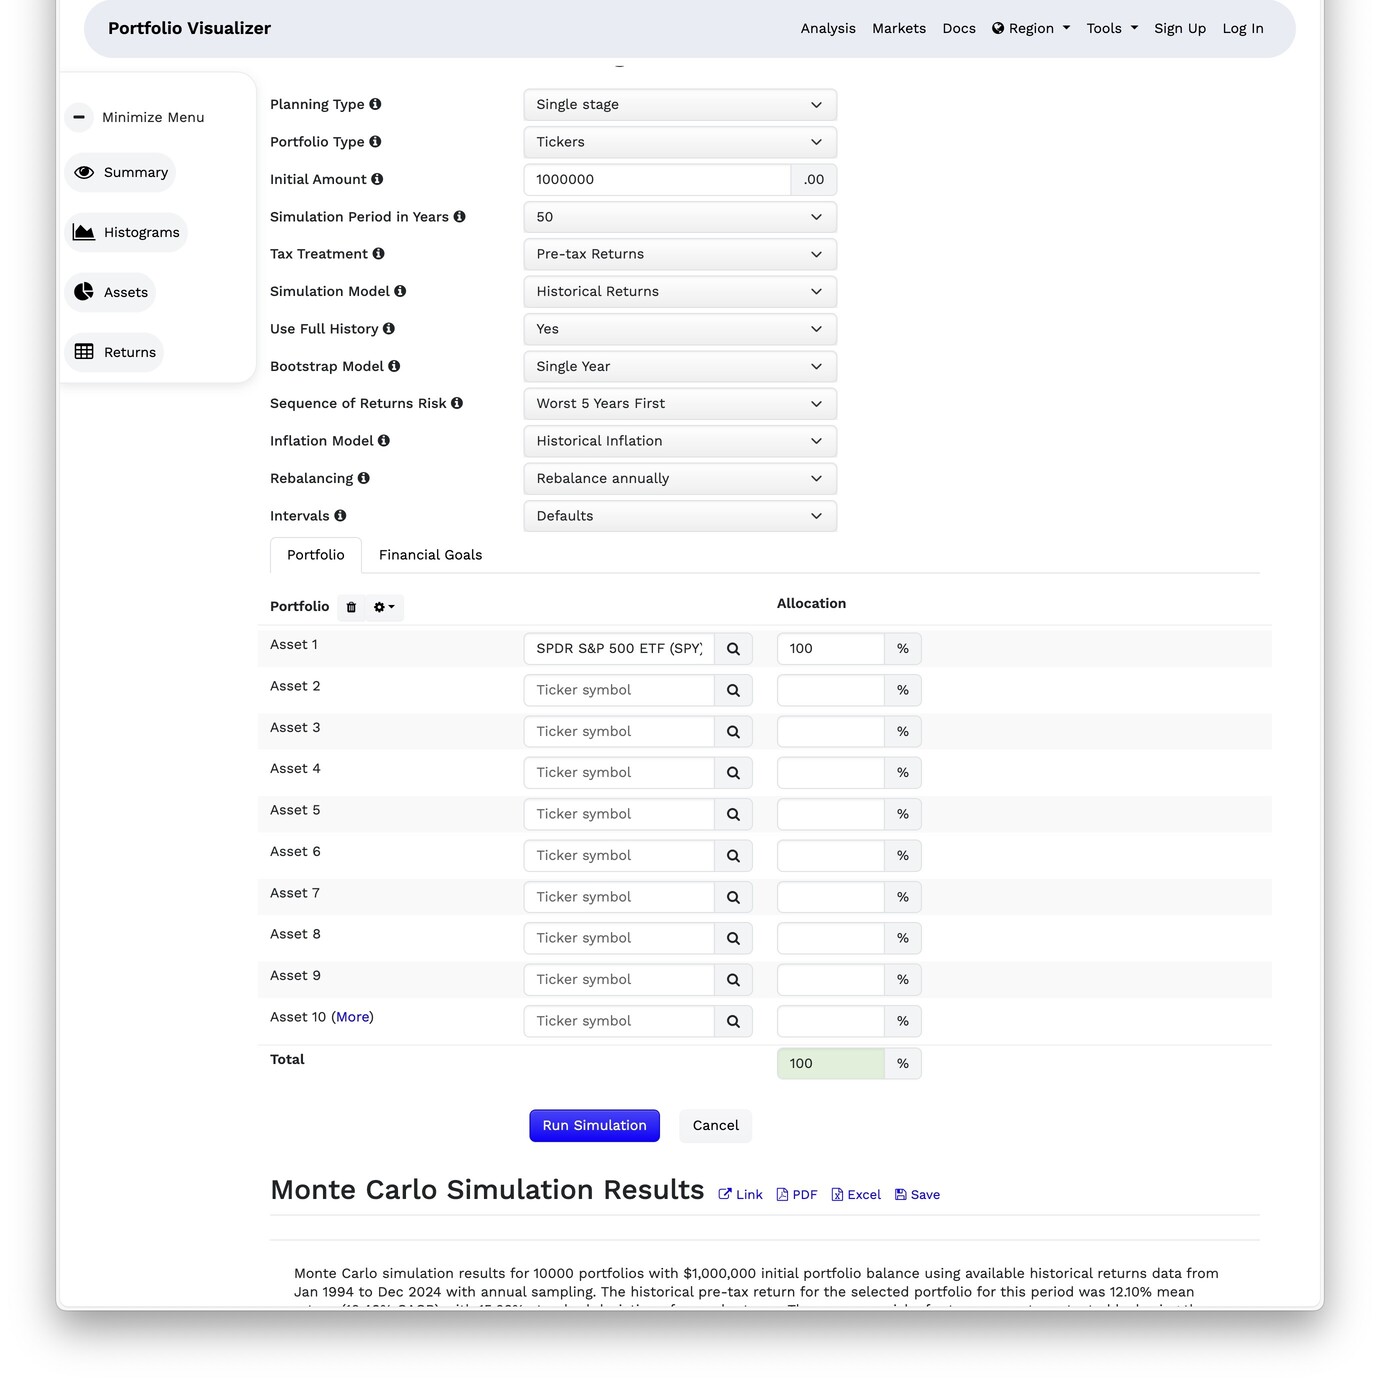Click the Use Full History info icon
The height and width of the screenshot is (1384, 1380).
389,328
